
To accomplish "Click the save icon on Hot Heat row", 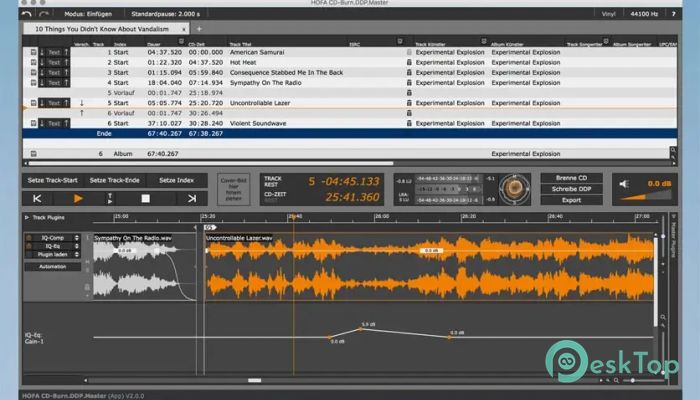I will click(x=33, y=62).
